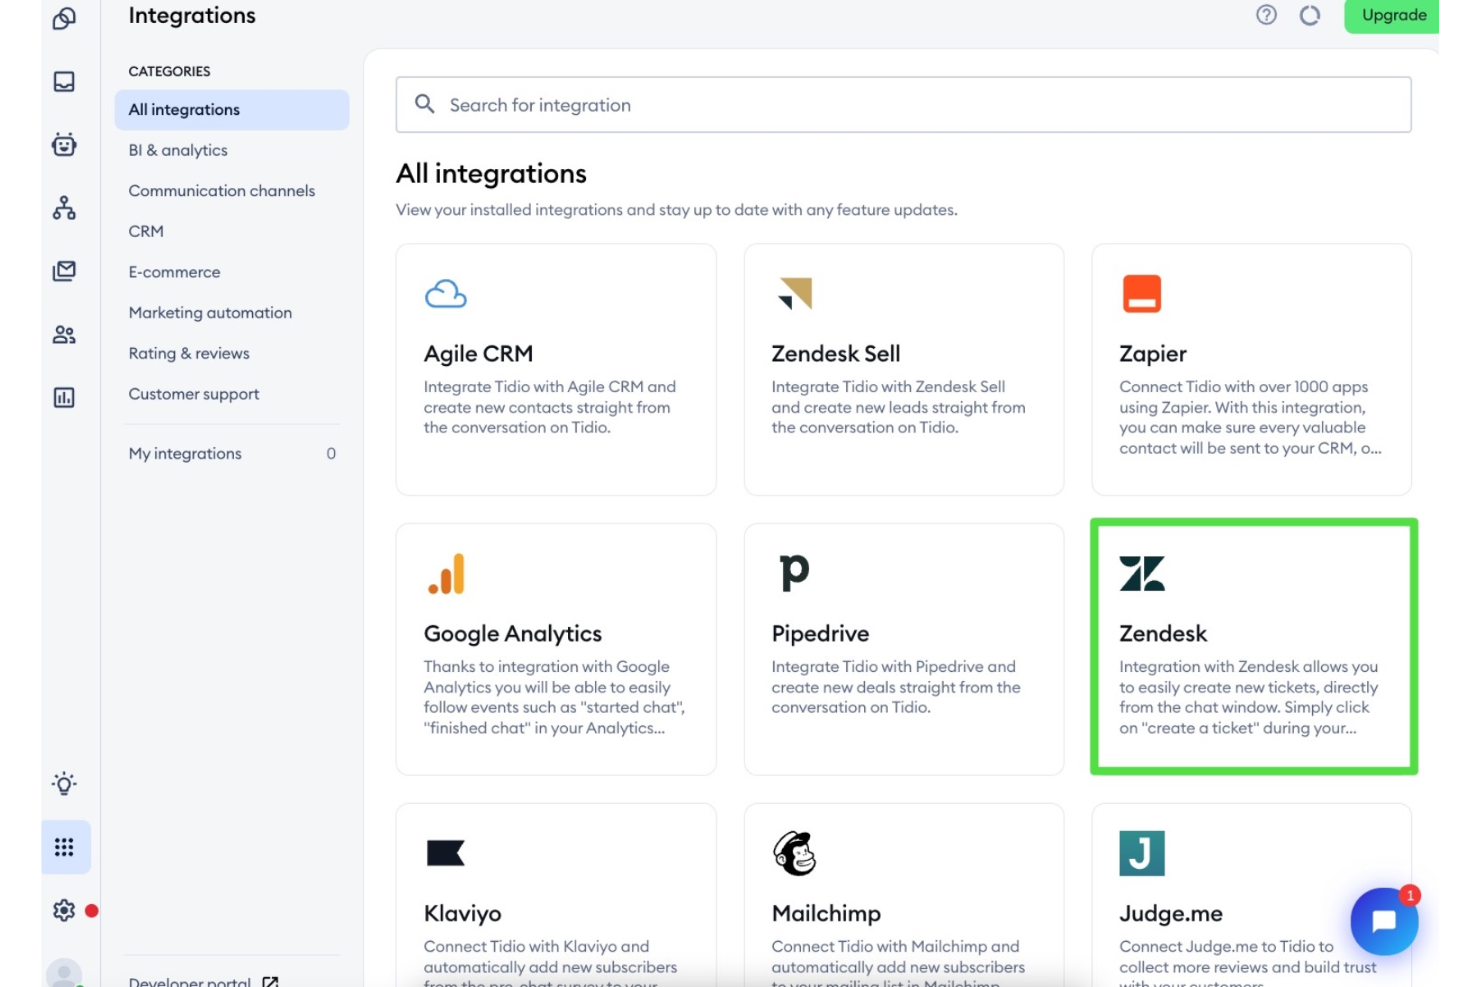Viewport: 1480px width, 987px height.
Task: Open the Flows hierarchy icon in sidebar
Action: click(x=64, y=208)
